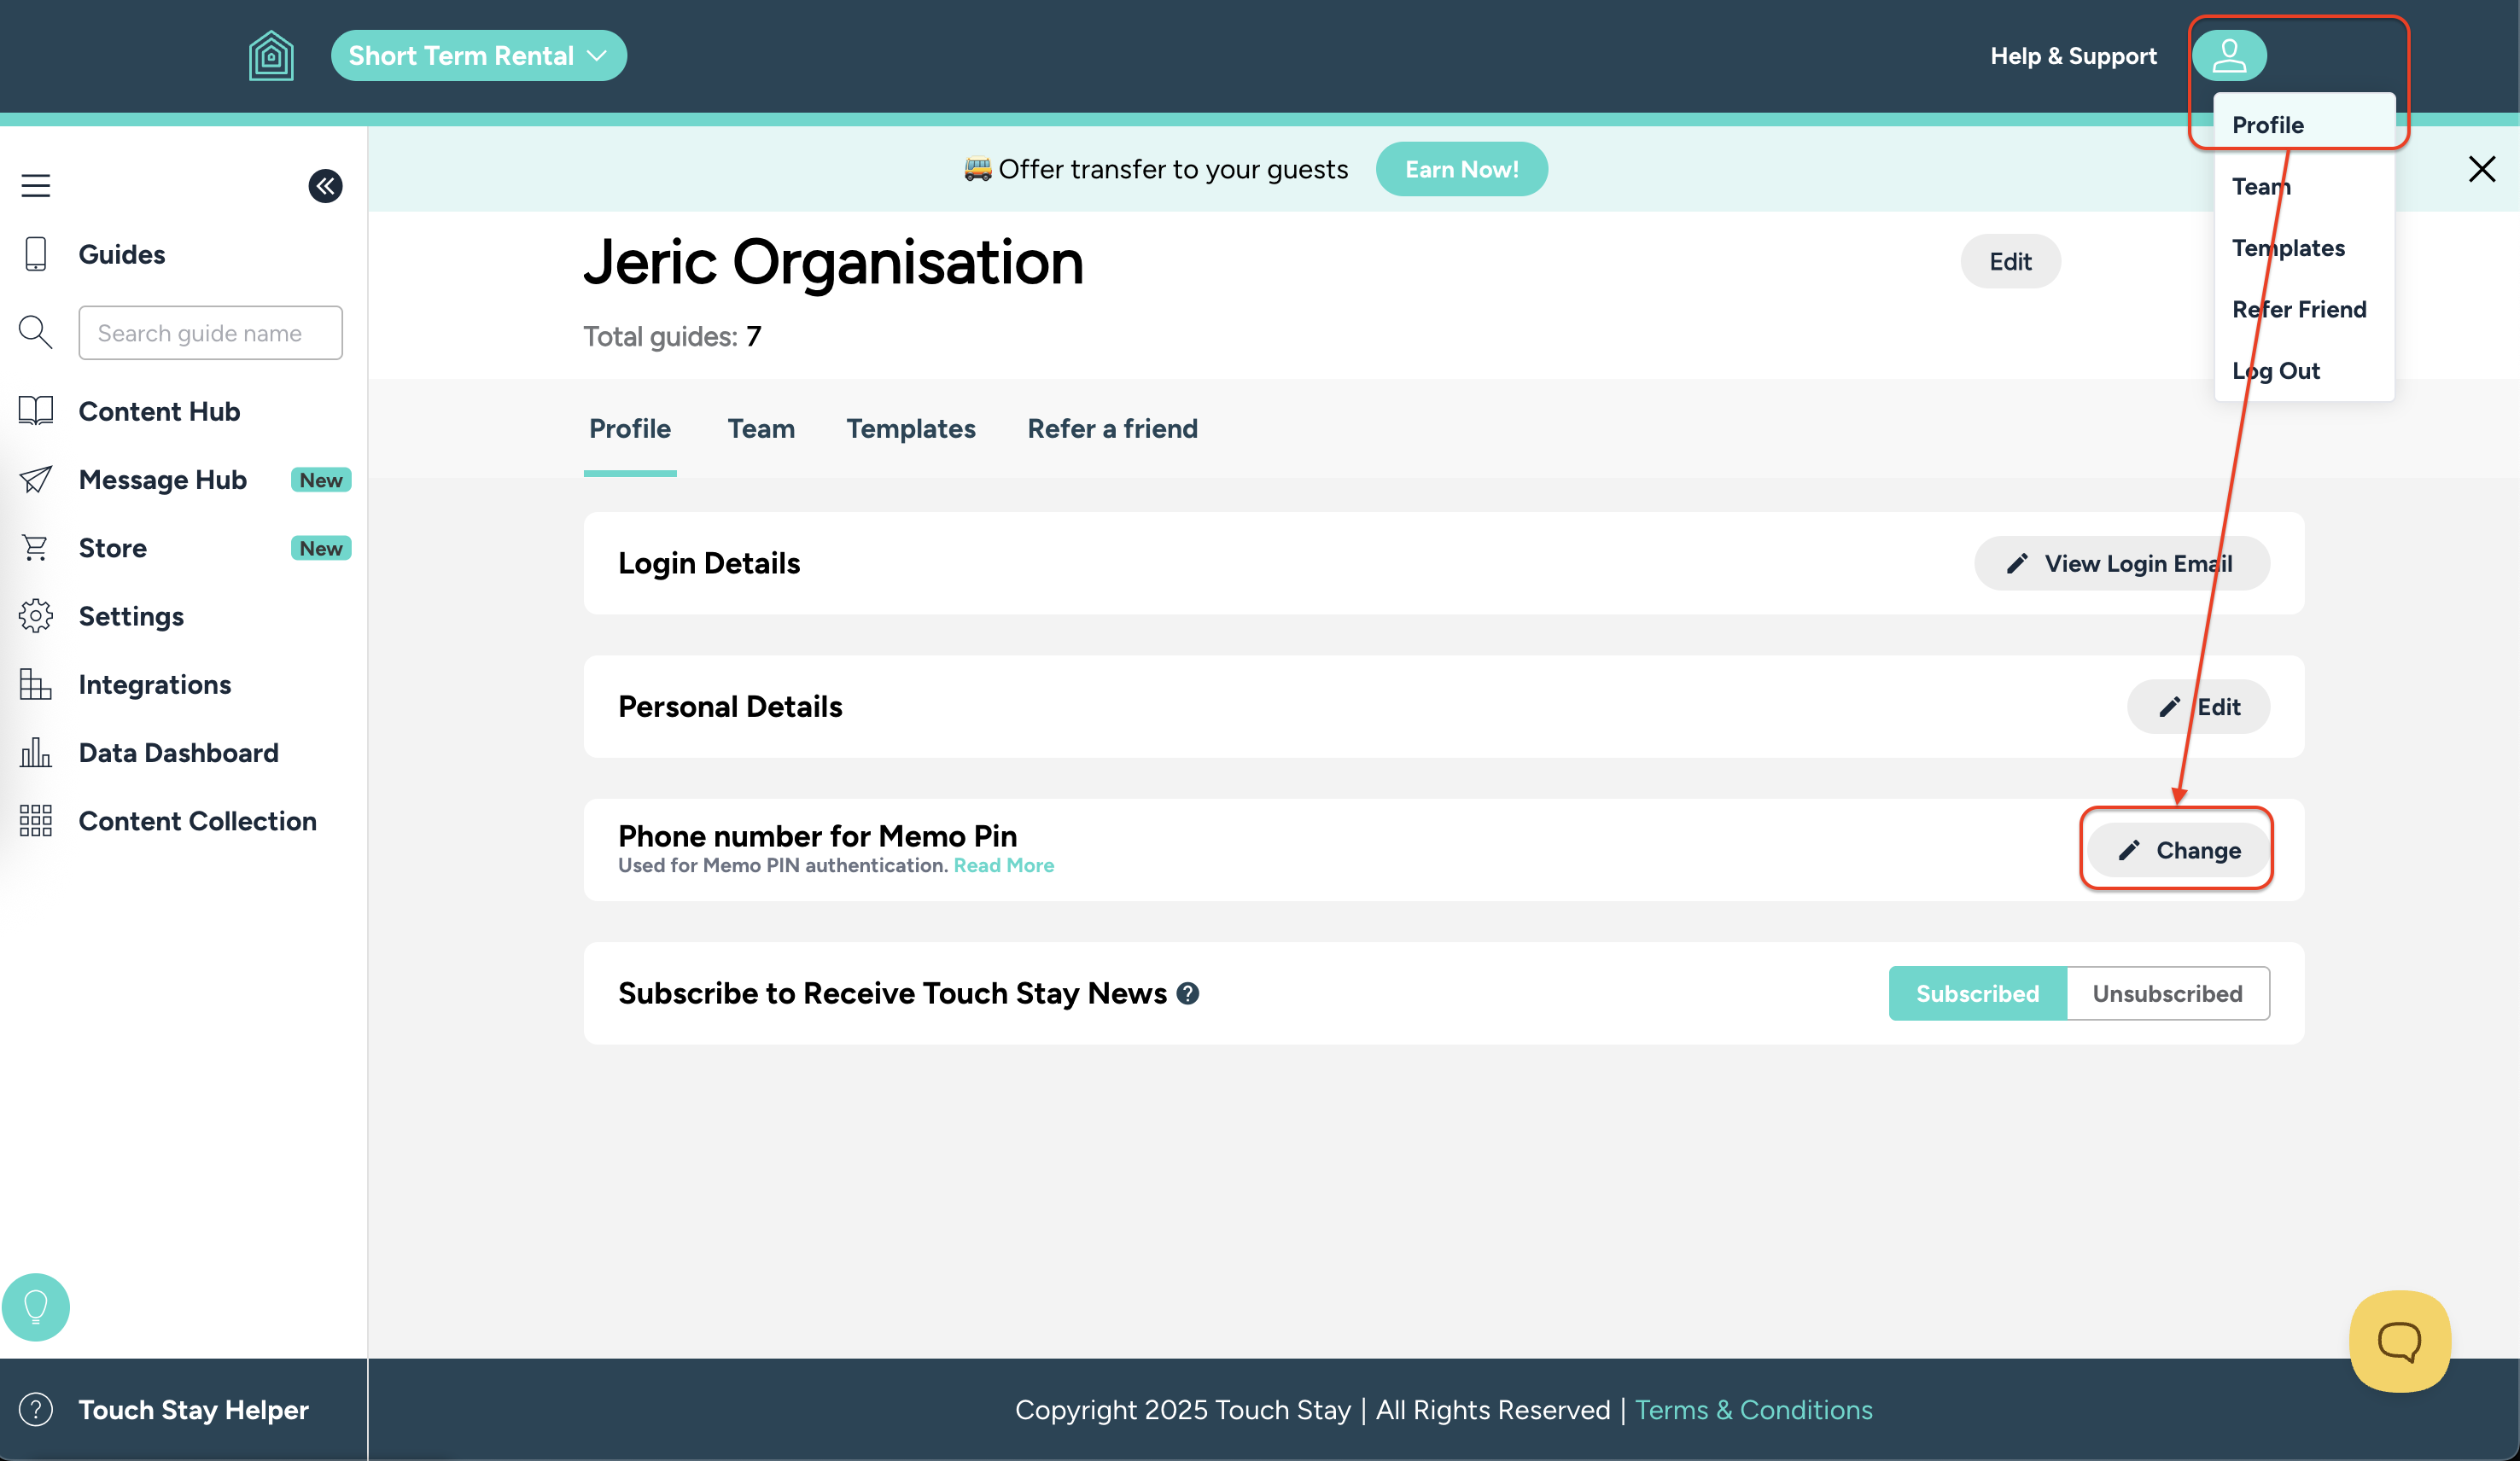The image size is (2520, 1461).
Task: Collapse sidebar with double-chevron icon
Action: pos(325,186)
